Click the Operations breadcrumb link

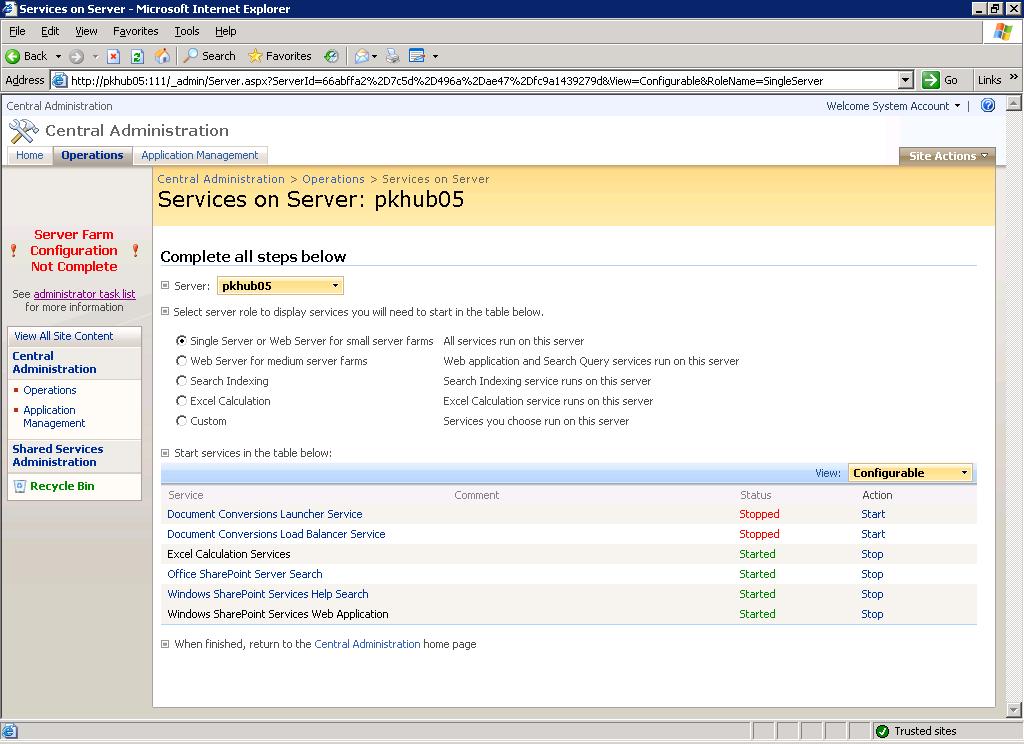click(x=333, y=179)
